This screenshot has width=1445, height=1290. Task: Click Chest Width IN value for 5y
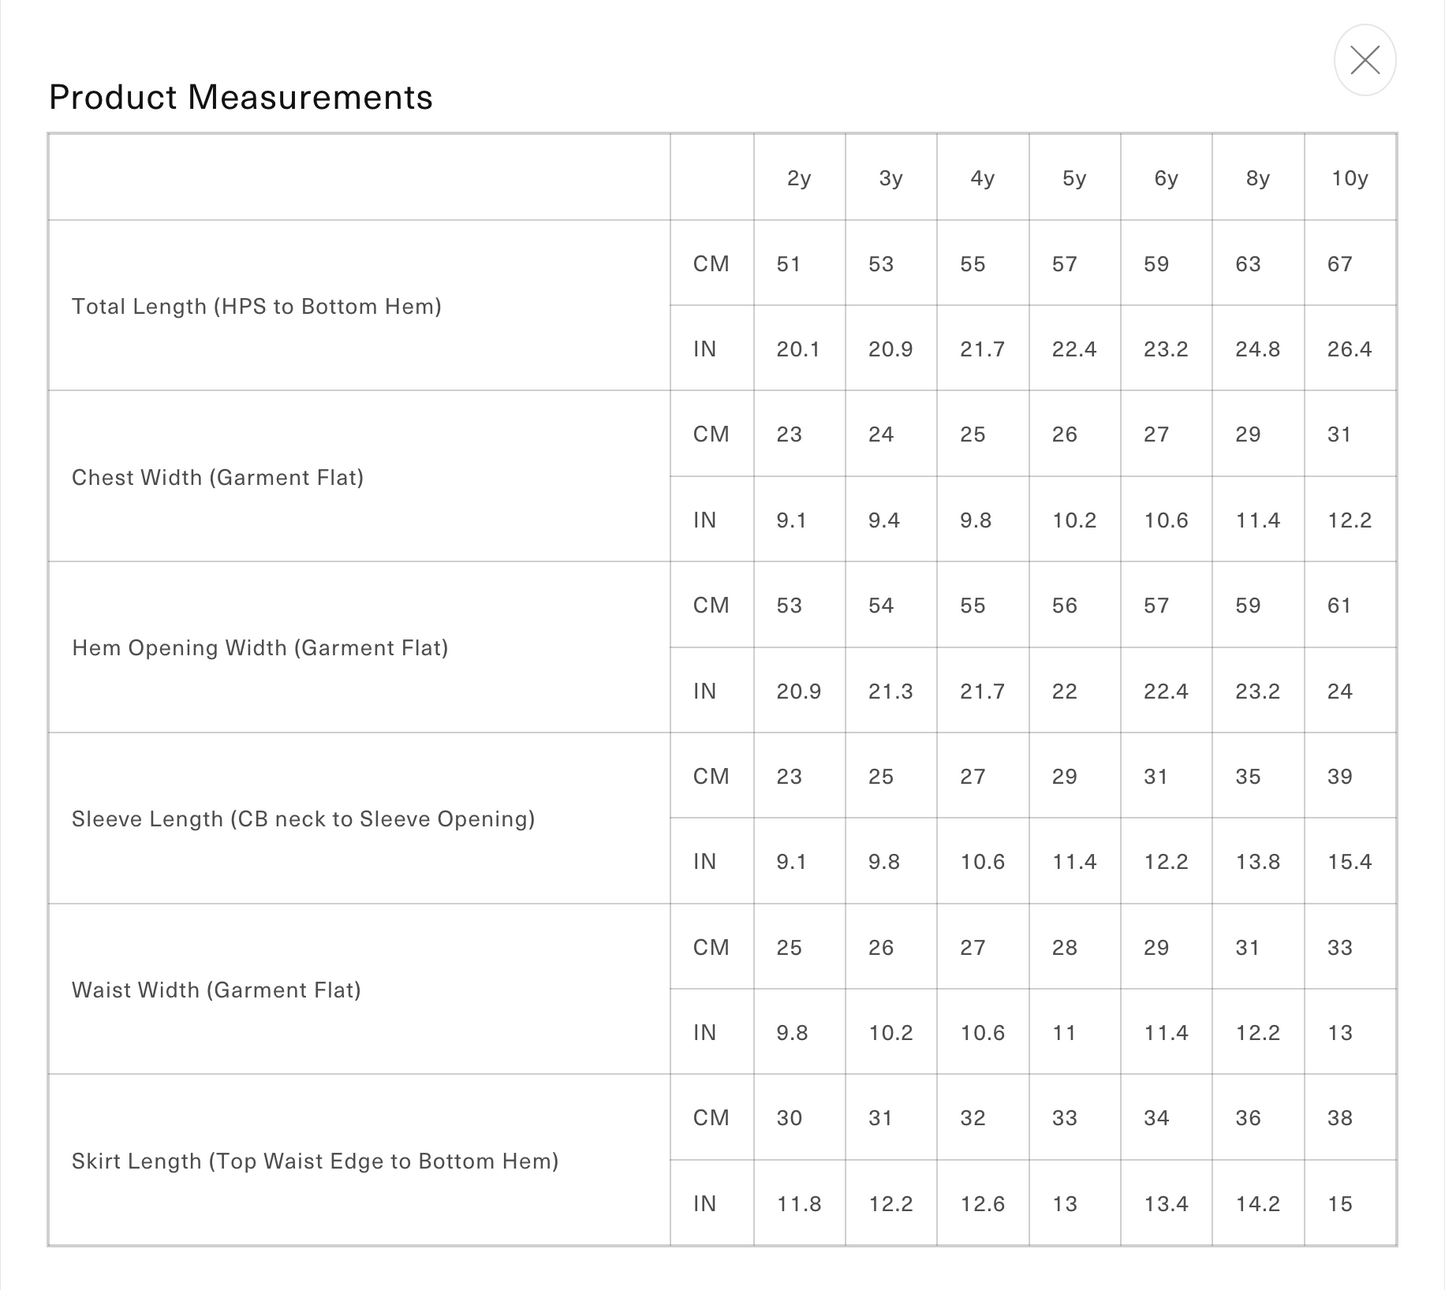pyautogui.click(x=1074, y=520)
